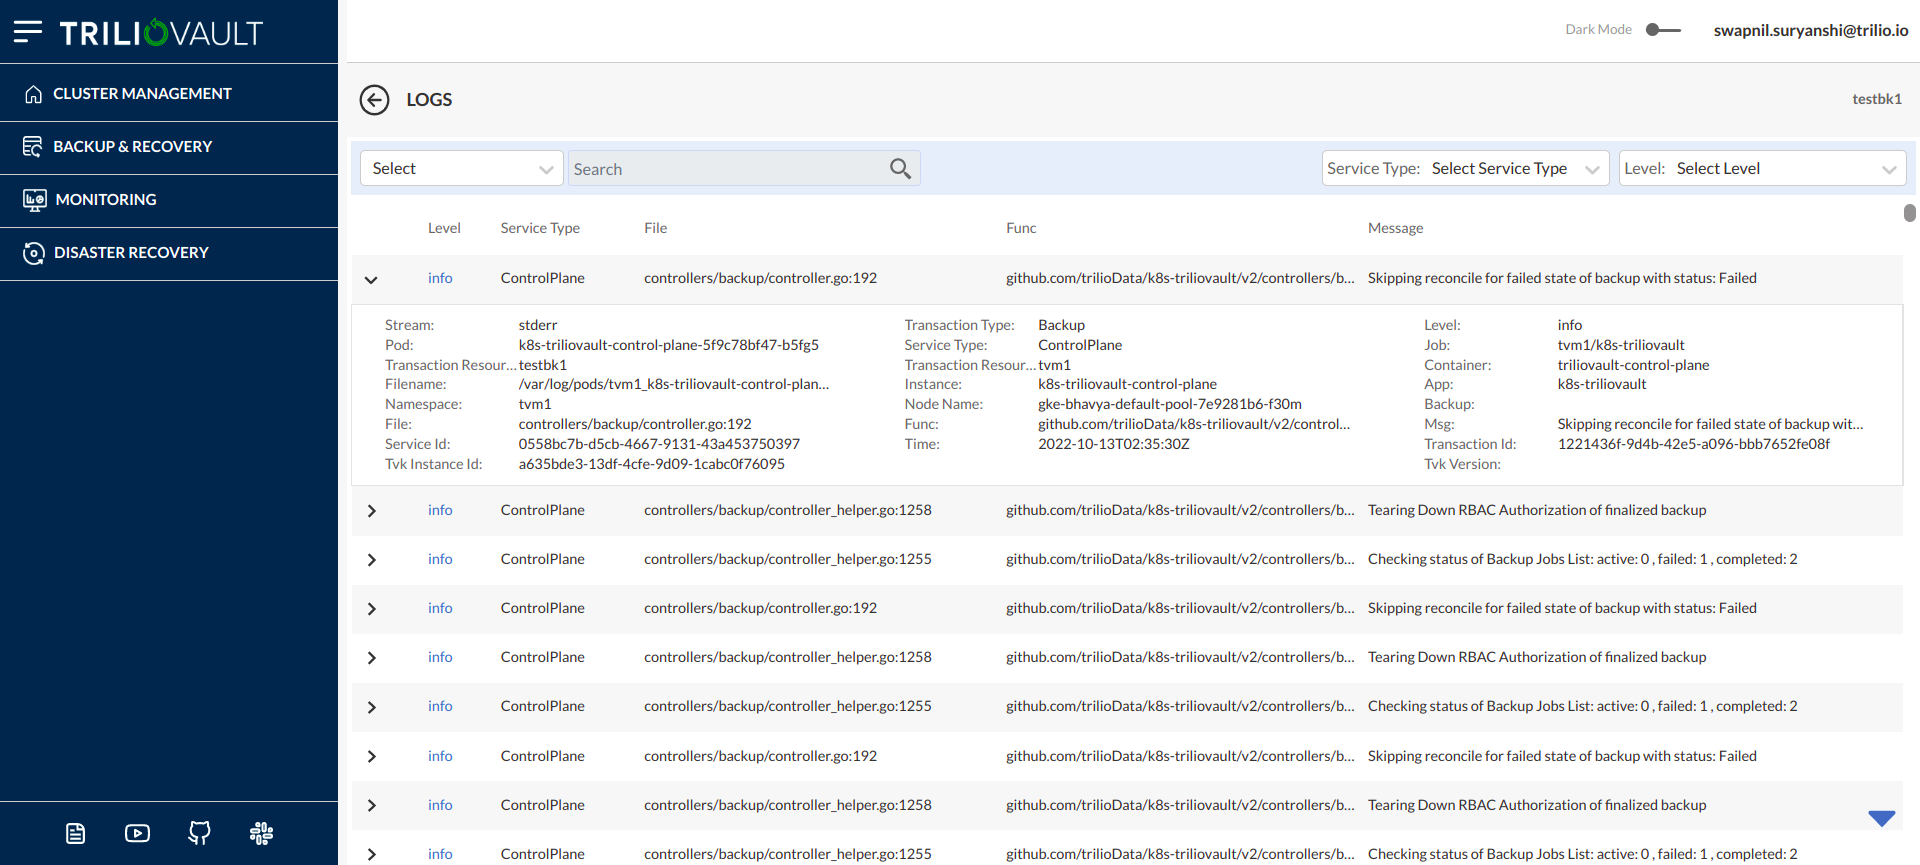Open Backup & Recovery menu
Viewport: 1920px width, 865px height.
pos(132,146)
